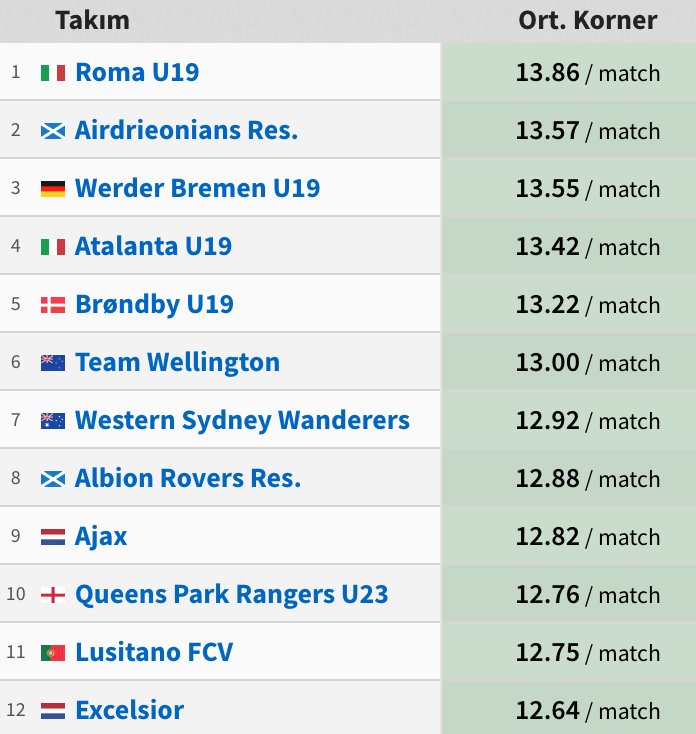Go to Team Wellington page

[178, 362]
